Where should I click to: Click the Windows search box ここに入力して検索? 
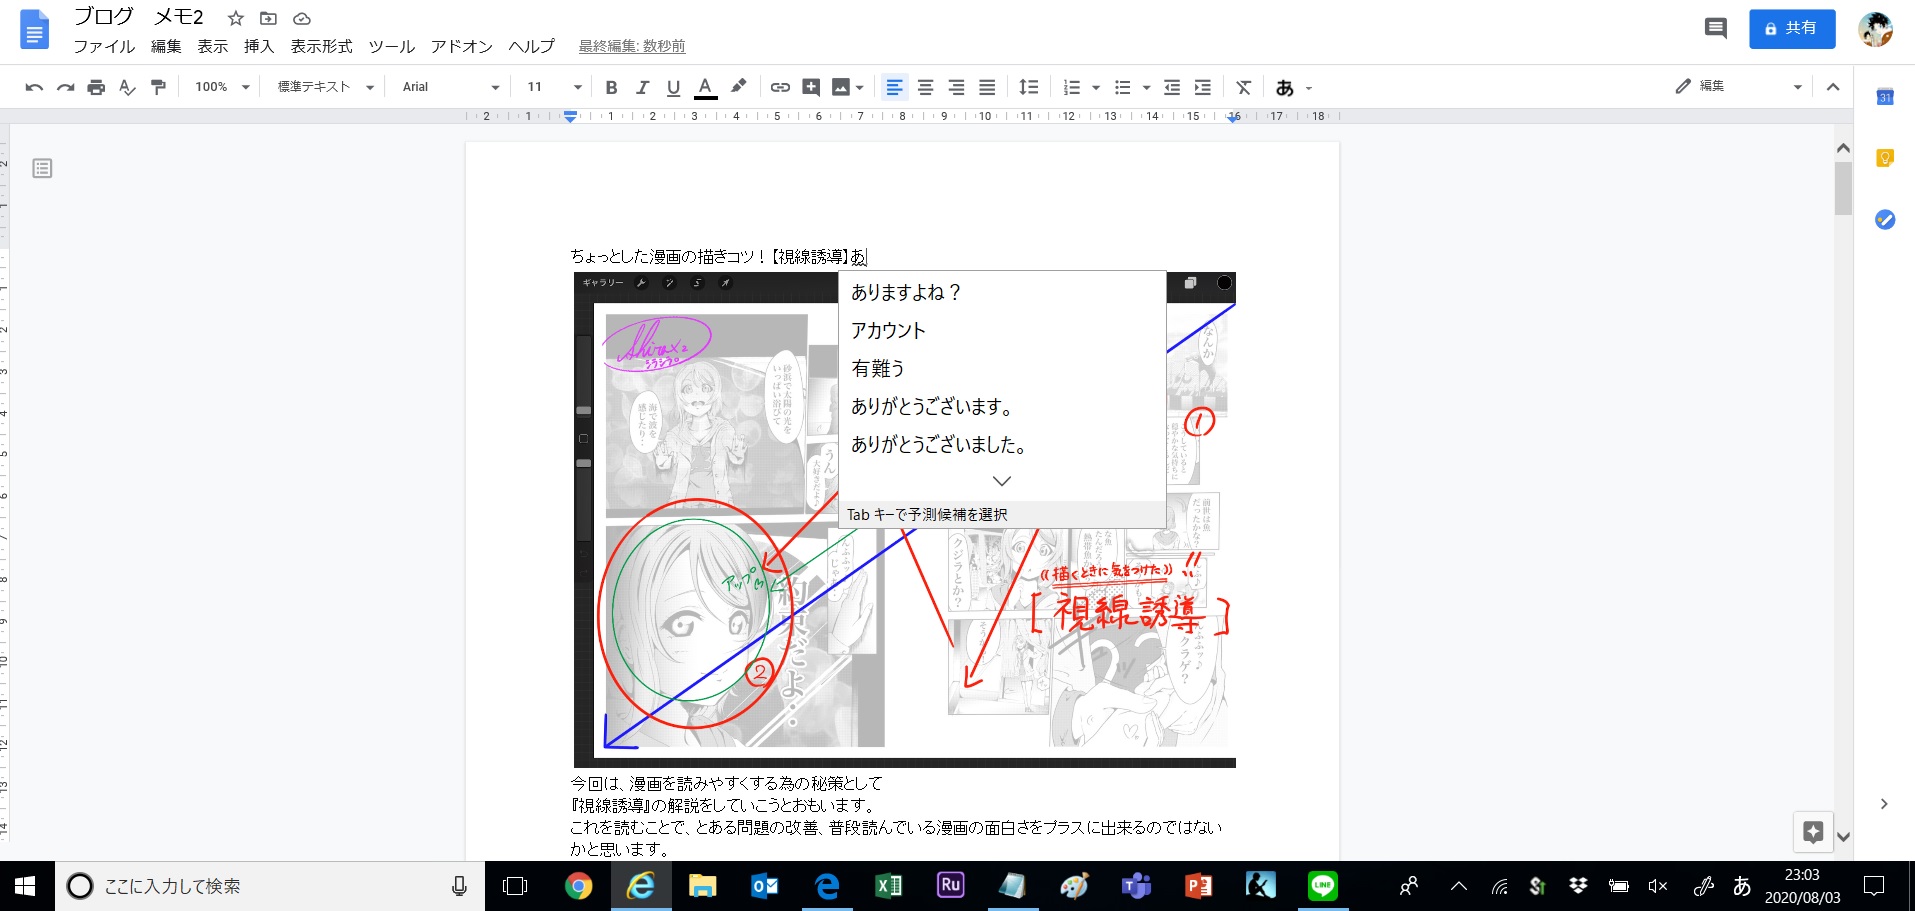(270, 886)
